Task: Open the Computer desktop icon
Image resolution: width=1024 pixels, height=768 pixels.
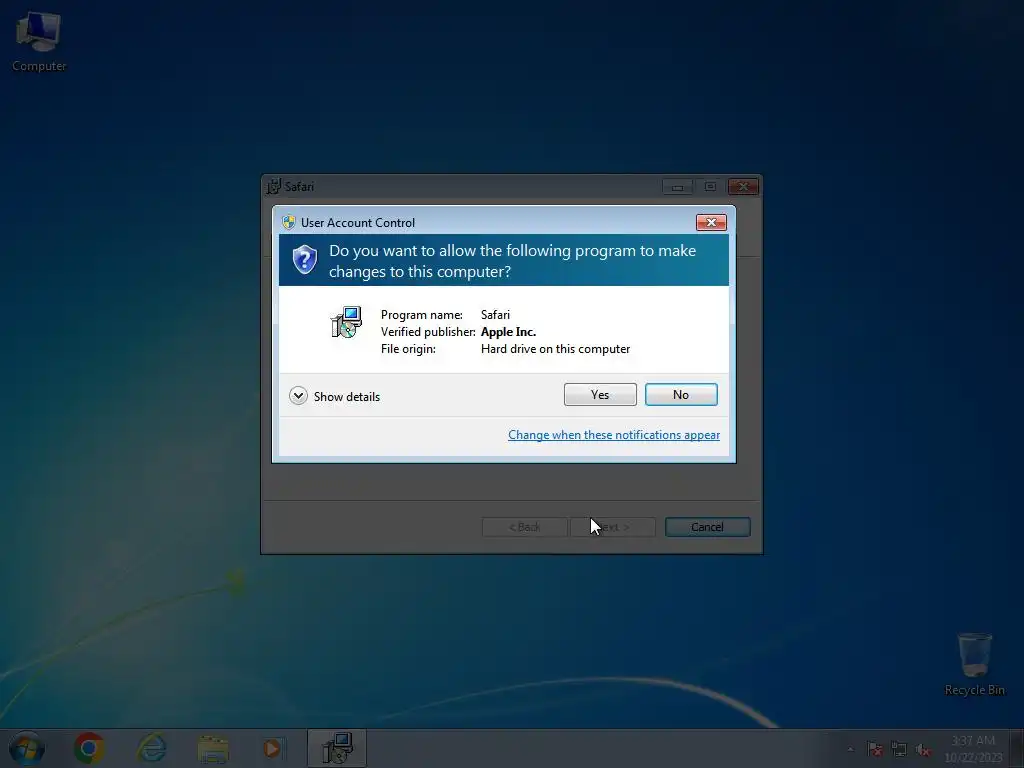Action: click(x=39, y=41)
